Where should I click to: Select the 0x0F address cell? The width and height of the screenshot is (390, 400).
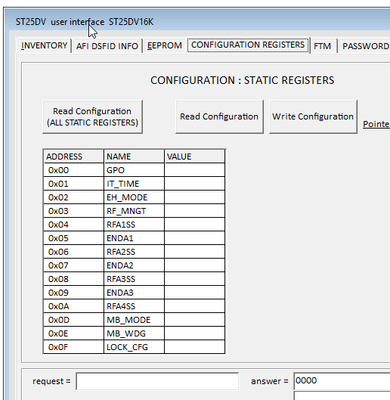73,347
